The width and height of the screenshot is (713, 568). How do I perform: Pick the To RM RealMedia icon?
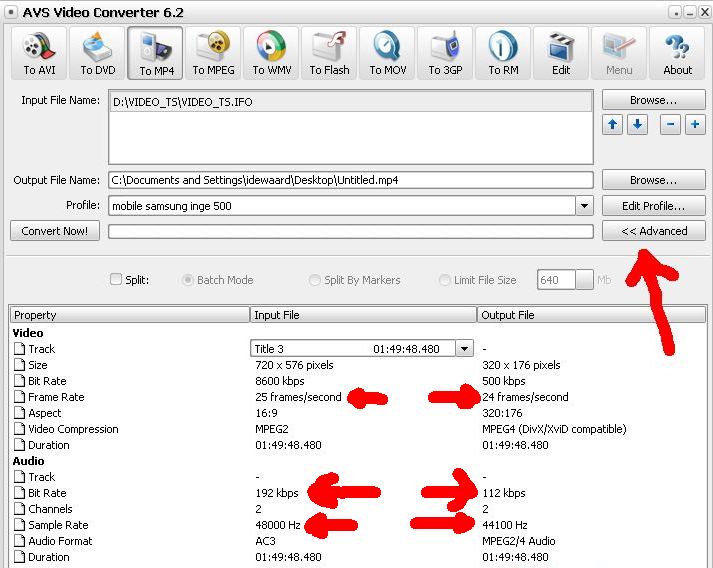point(503,53)
